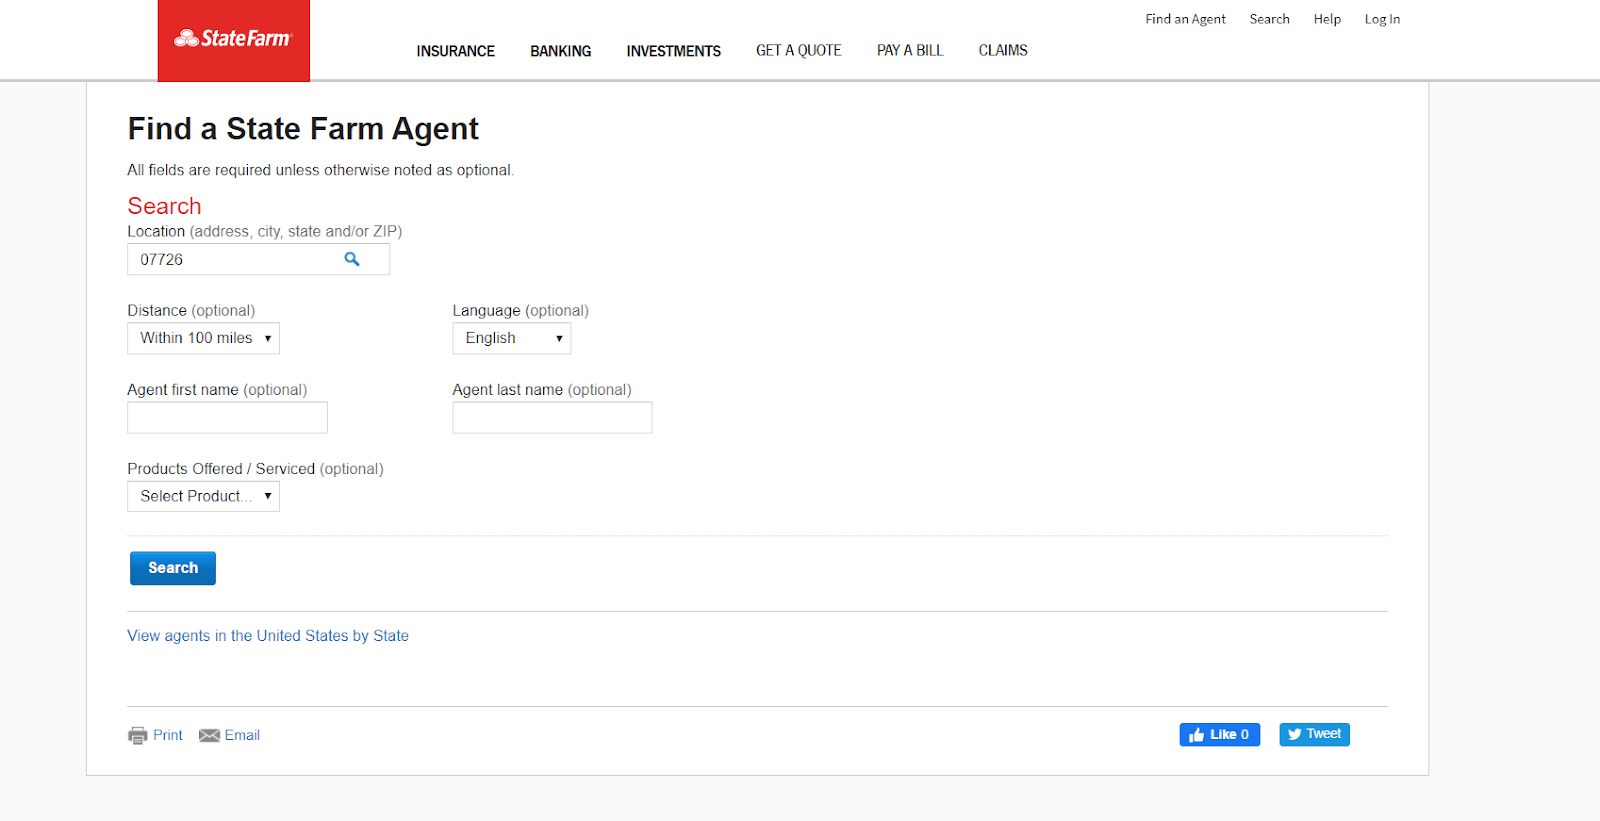
Task: Click the Log In link
Action: [x=1382, y=19]
